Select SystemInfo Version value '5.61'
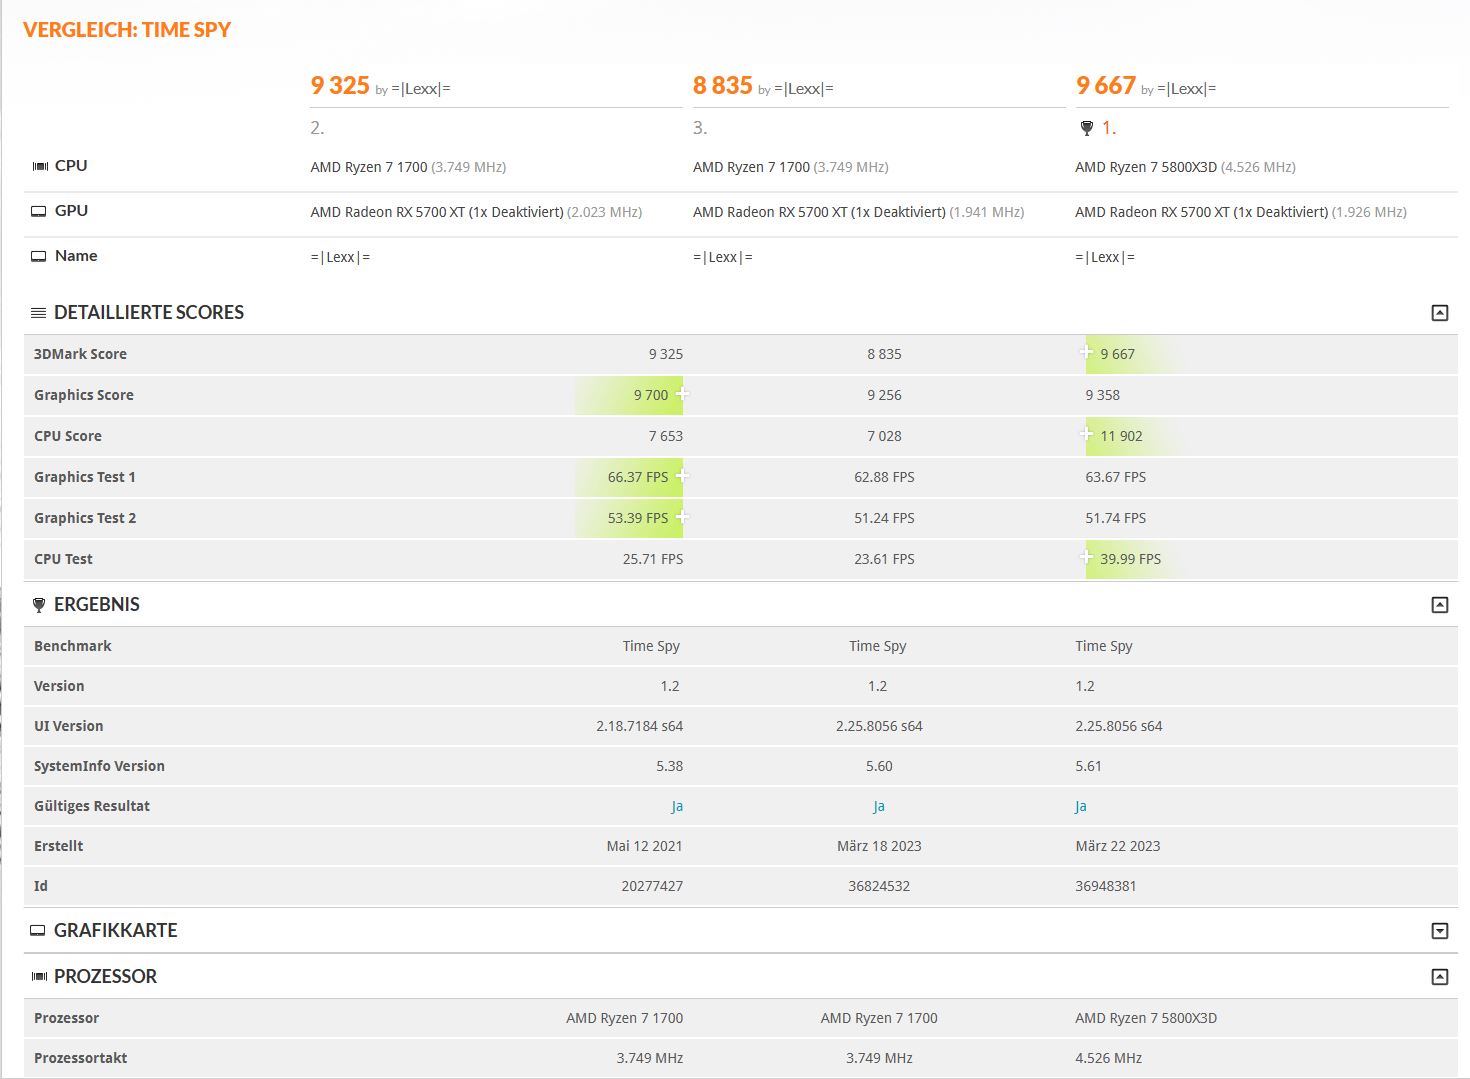This screenshot has height=1079, width=1470. pos(1088,766)
